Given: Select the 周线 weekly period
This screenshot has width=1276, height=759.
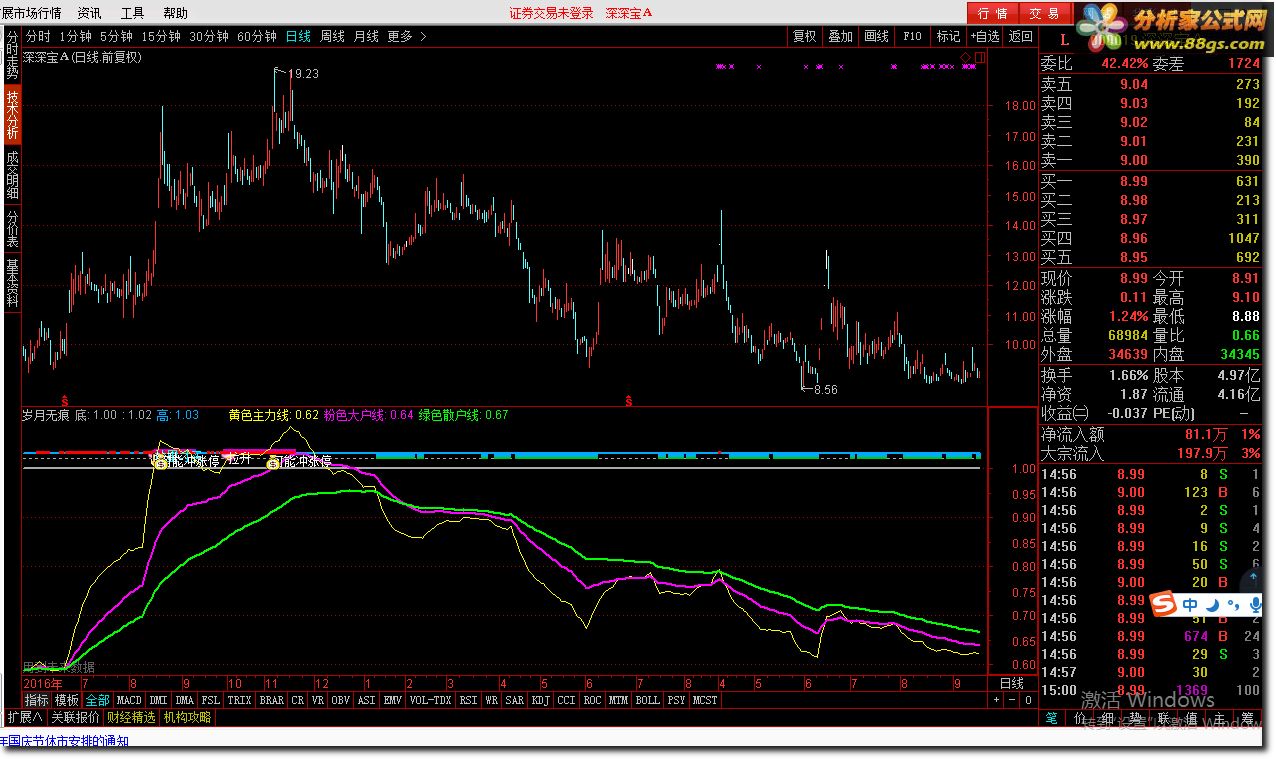Looking at the screenshot, I should 332,36.
